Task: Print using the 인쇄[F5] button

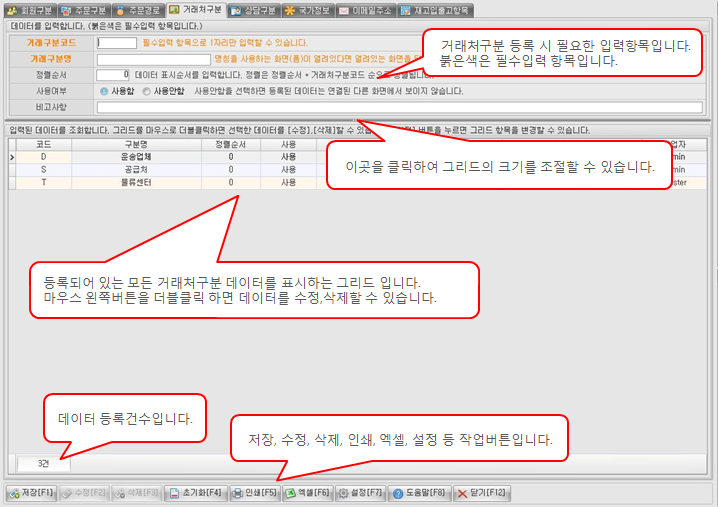Action: click(255, 493)
